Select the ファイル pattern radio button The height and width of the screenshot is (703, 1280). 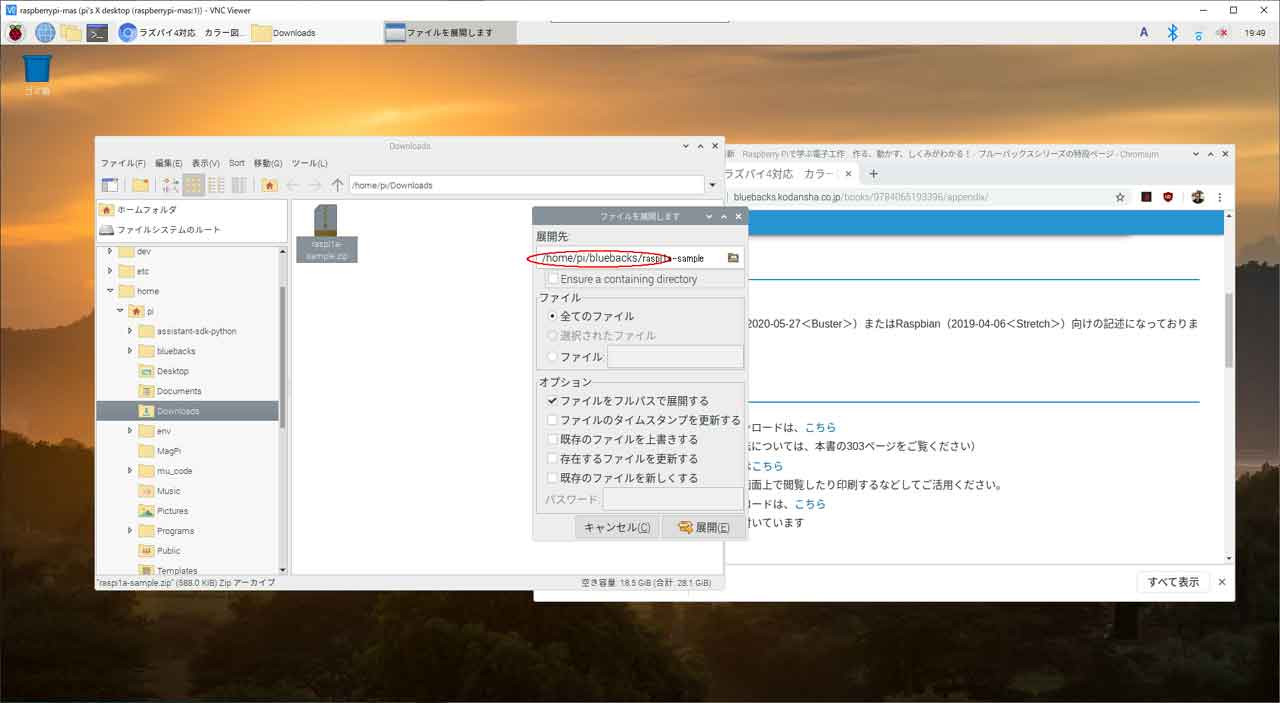click(552, 357)
